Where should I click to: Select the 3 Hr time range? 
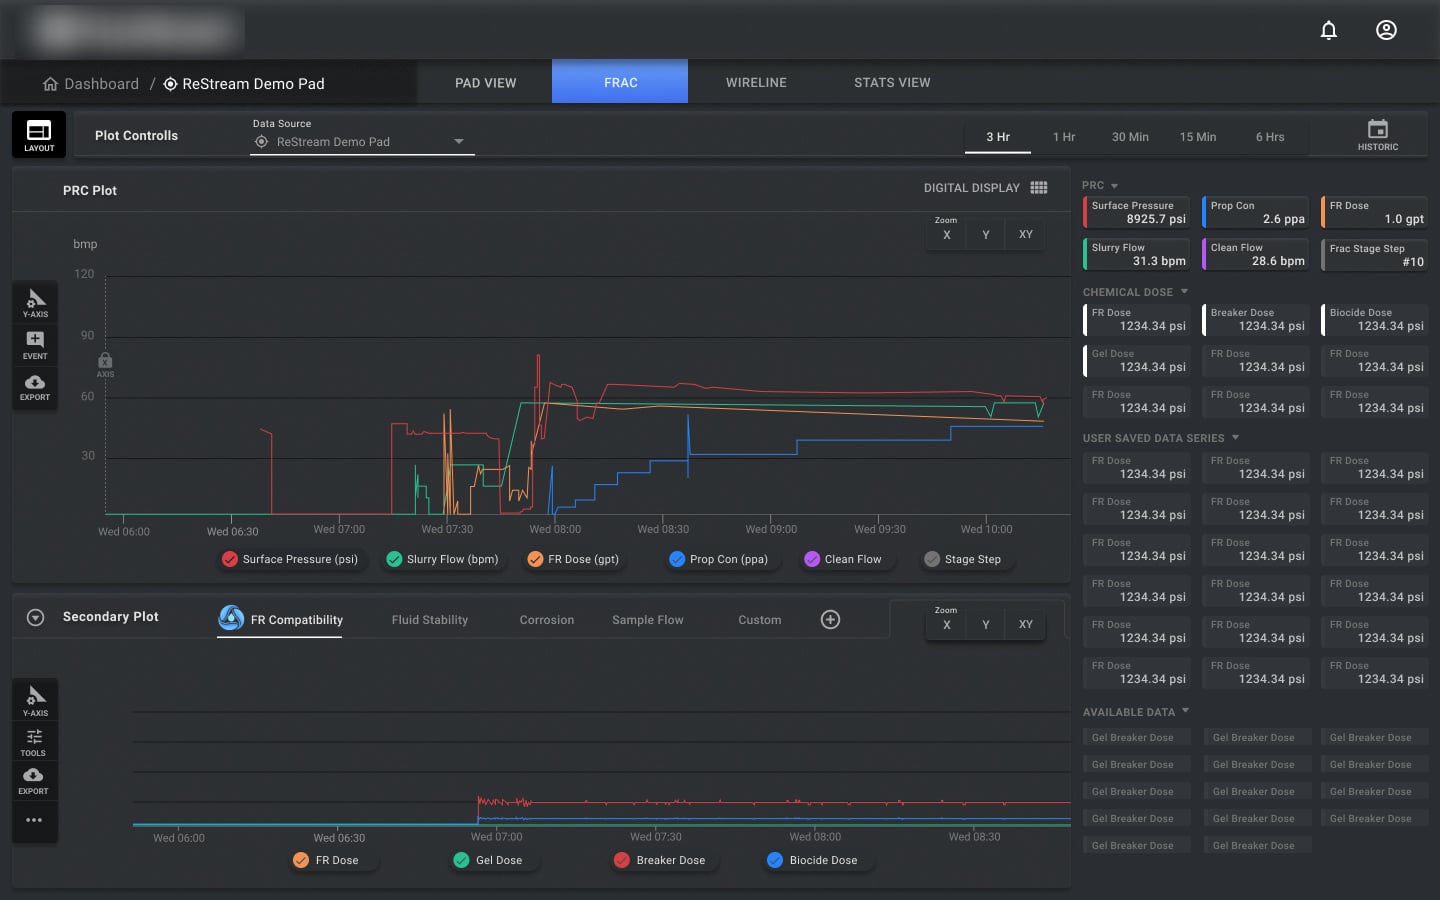point(998,137)
